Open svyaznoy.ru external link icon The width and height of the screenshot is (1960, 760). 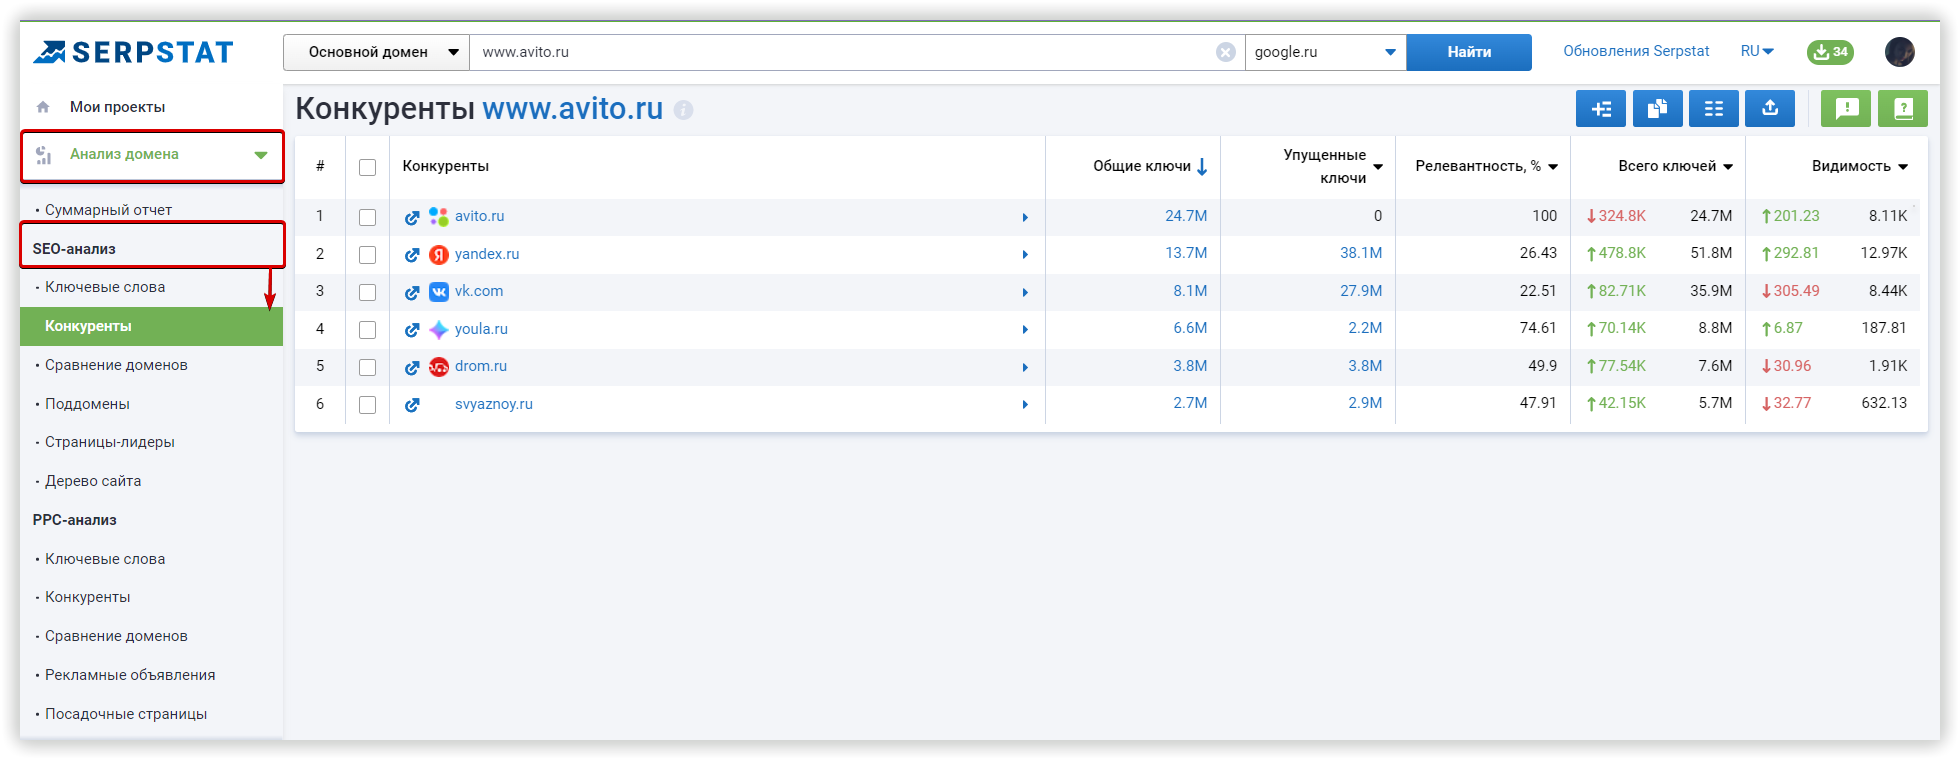coord(412,405)
